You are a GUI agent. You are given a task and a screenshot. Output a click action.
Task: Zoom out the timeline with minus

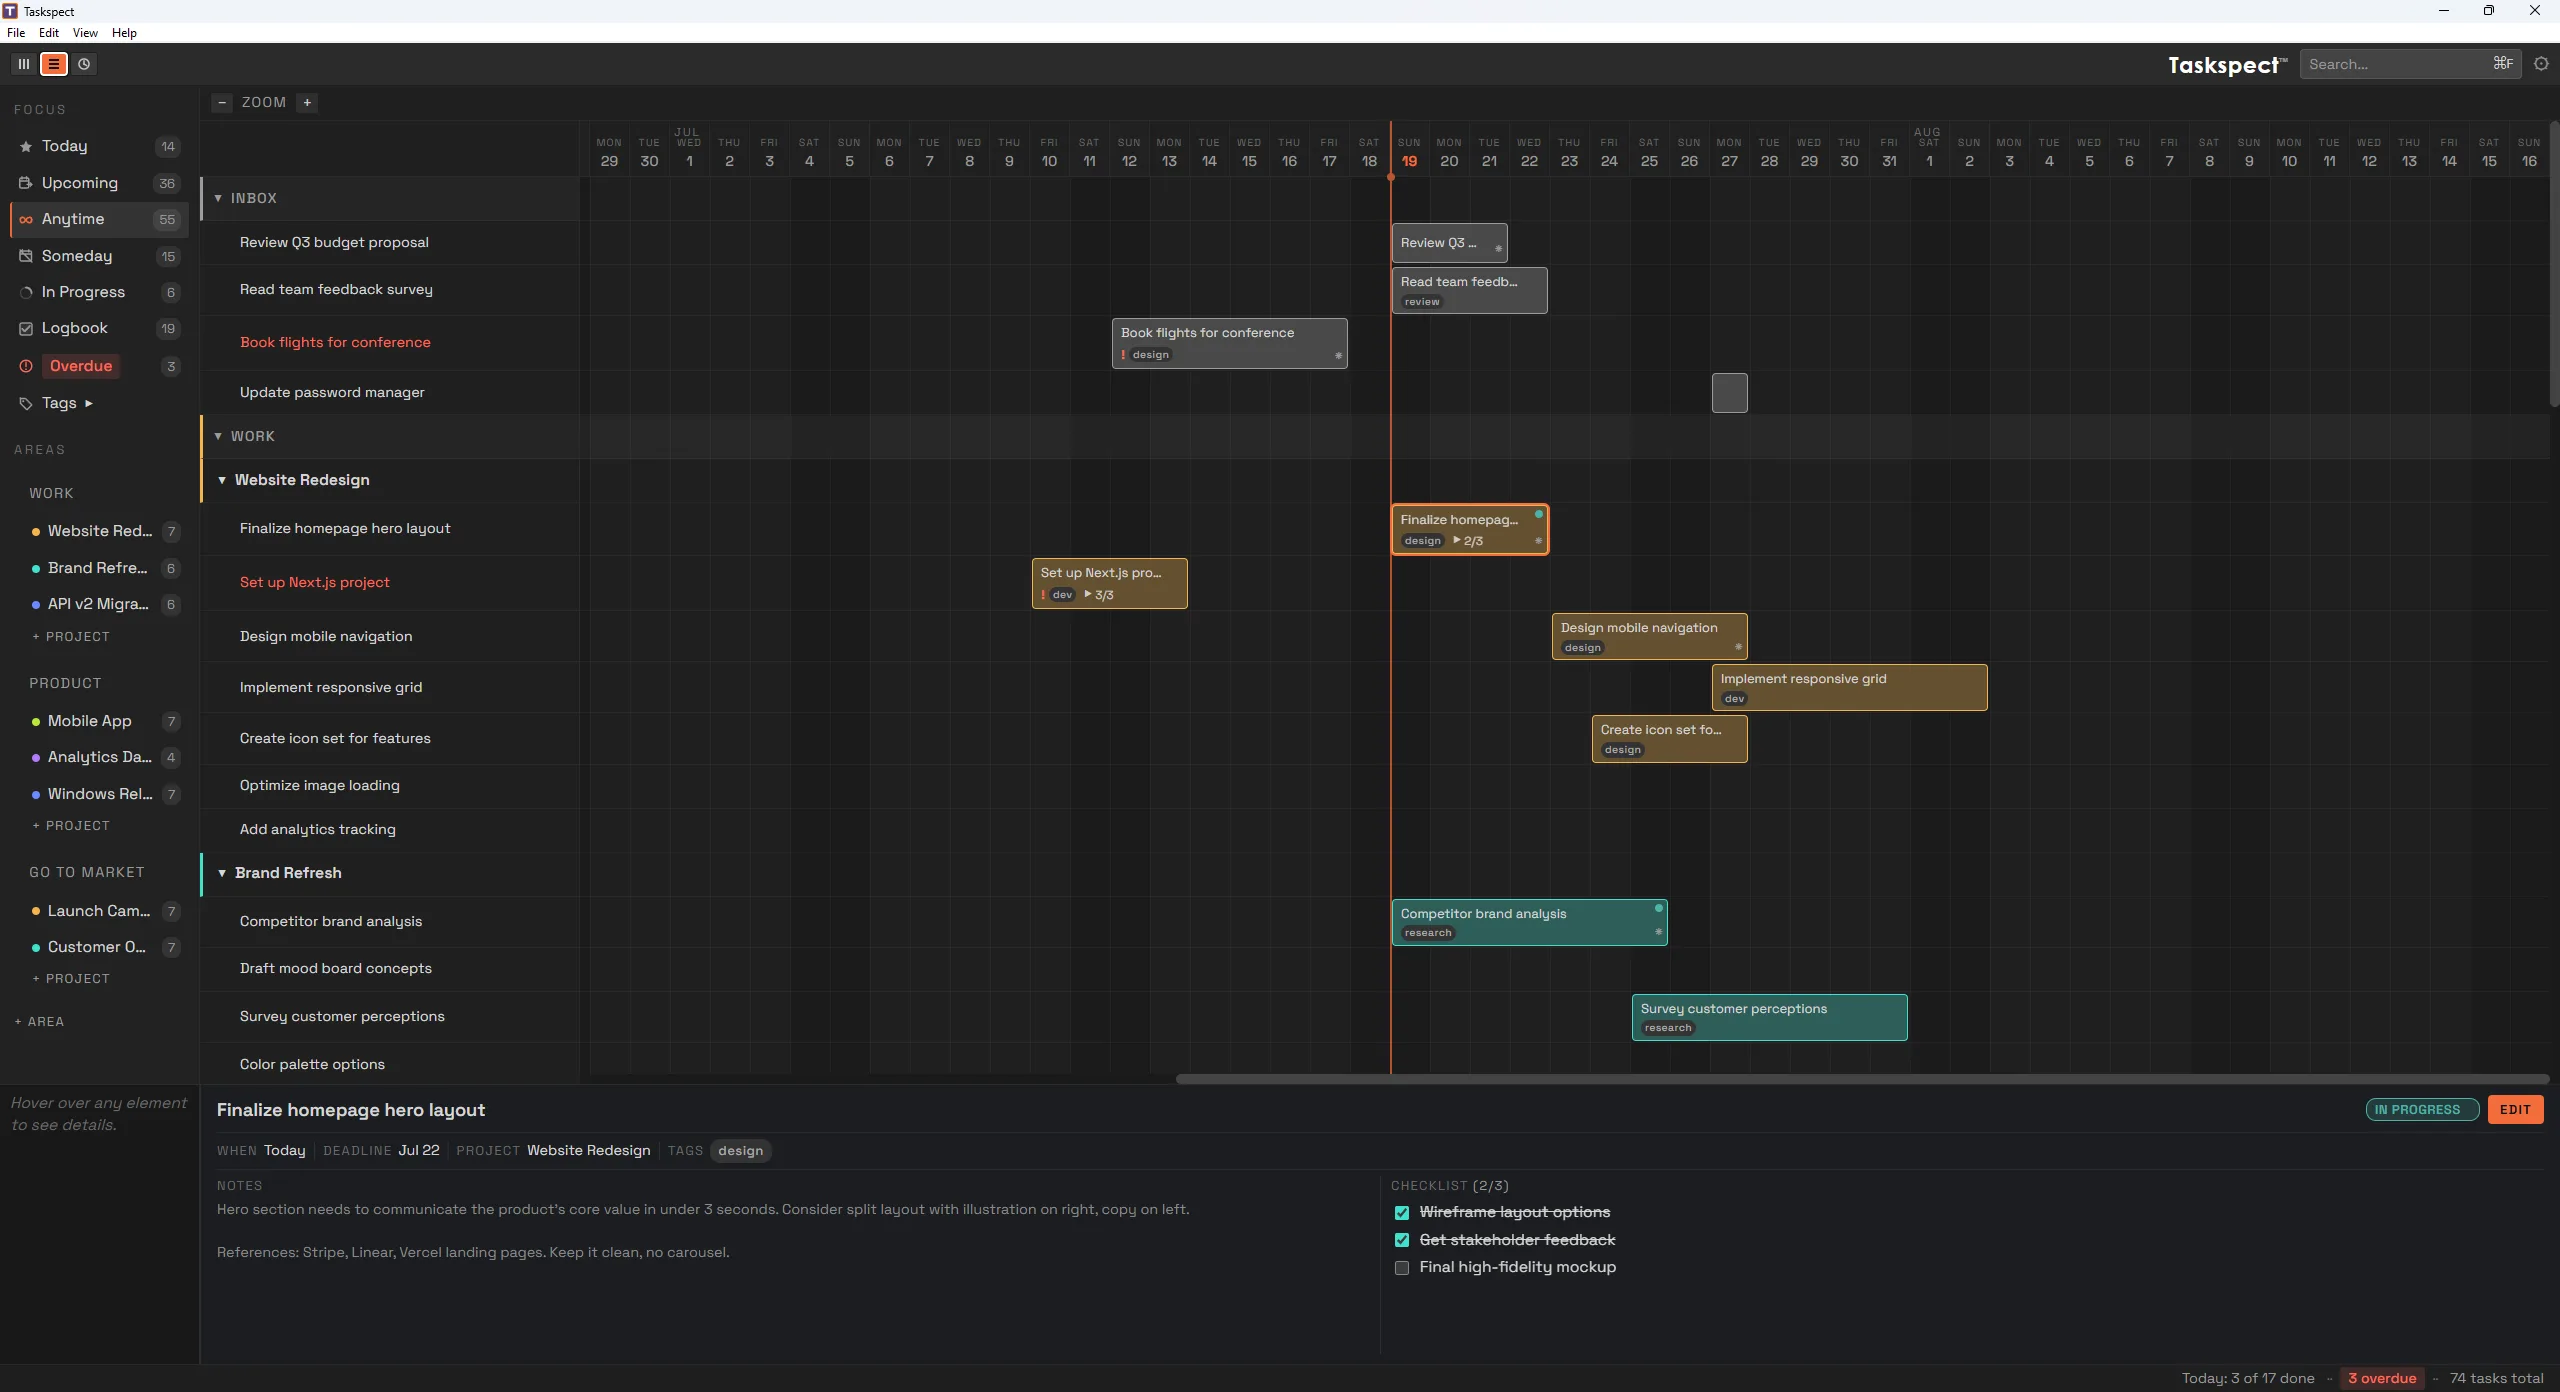pos(222,102)
